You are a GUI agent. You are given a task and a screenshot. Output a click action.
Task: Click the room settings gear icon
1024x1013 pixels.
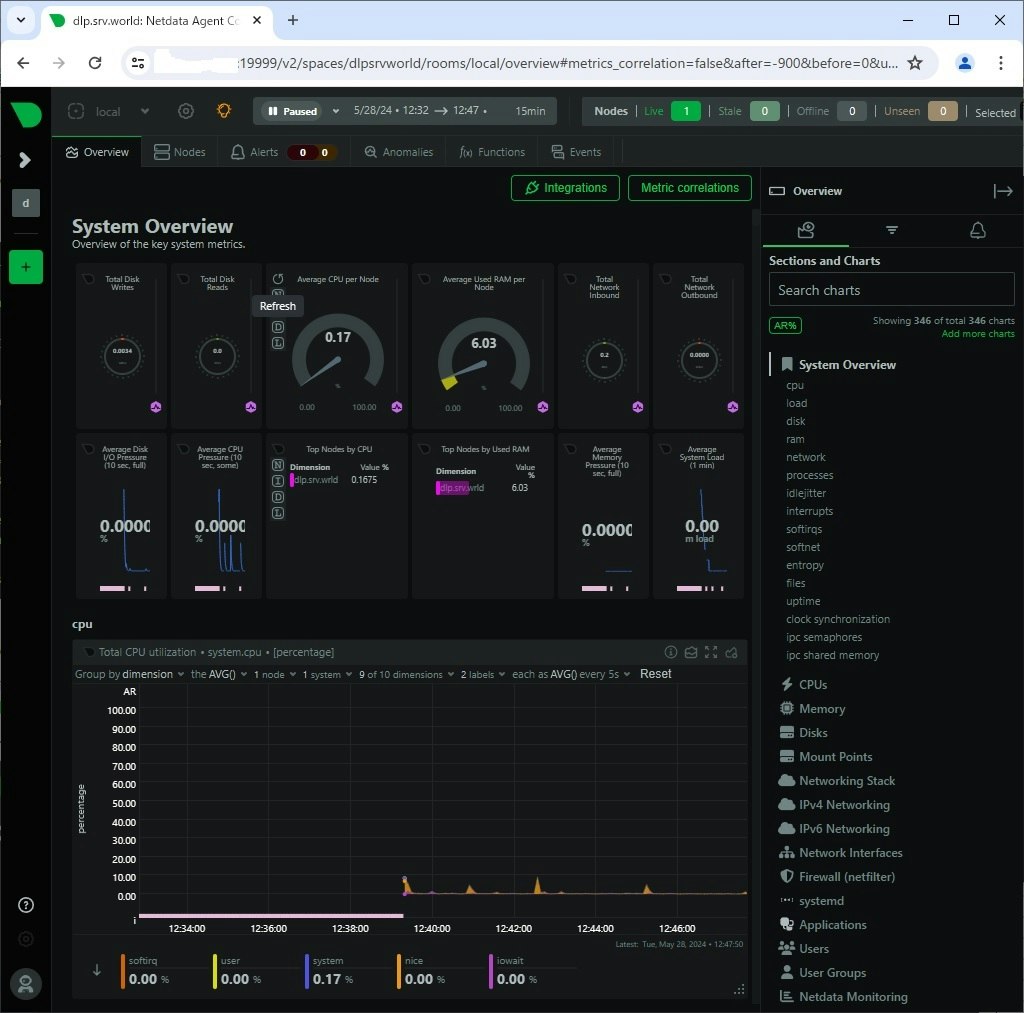tap(185, 111)
